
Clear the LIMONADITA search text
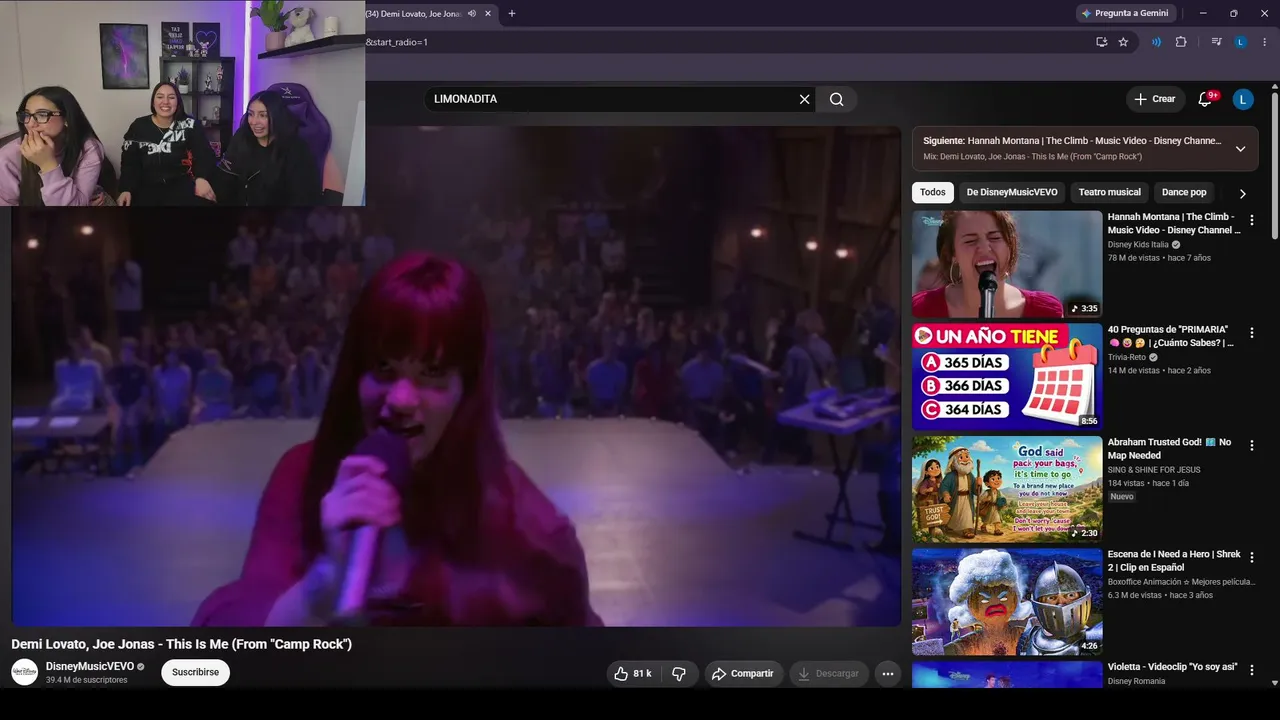click(x=804, y=99)
